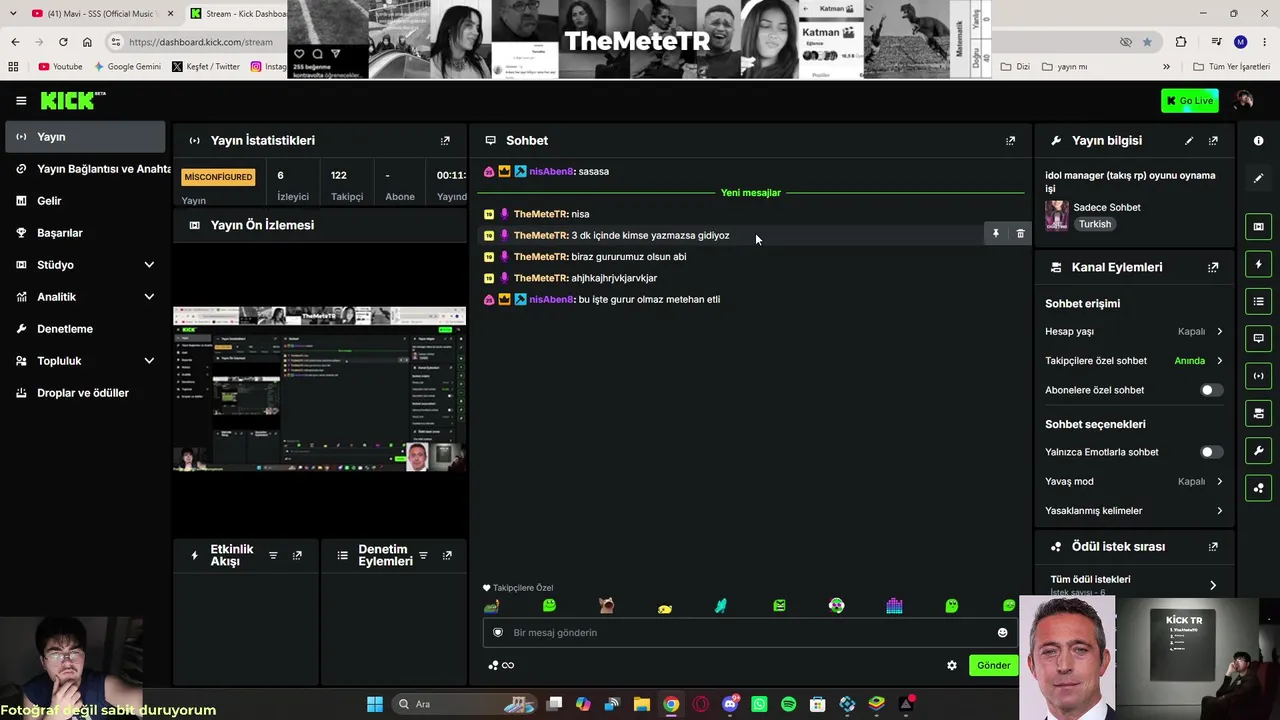
Task: Pop out the Sohbet chat panel
Action: (x=1010, y=140)
